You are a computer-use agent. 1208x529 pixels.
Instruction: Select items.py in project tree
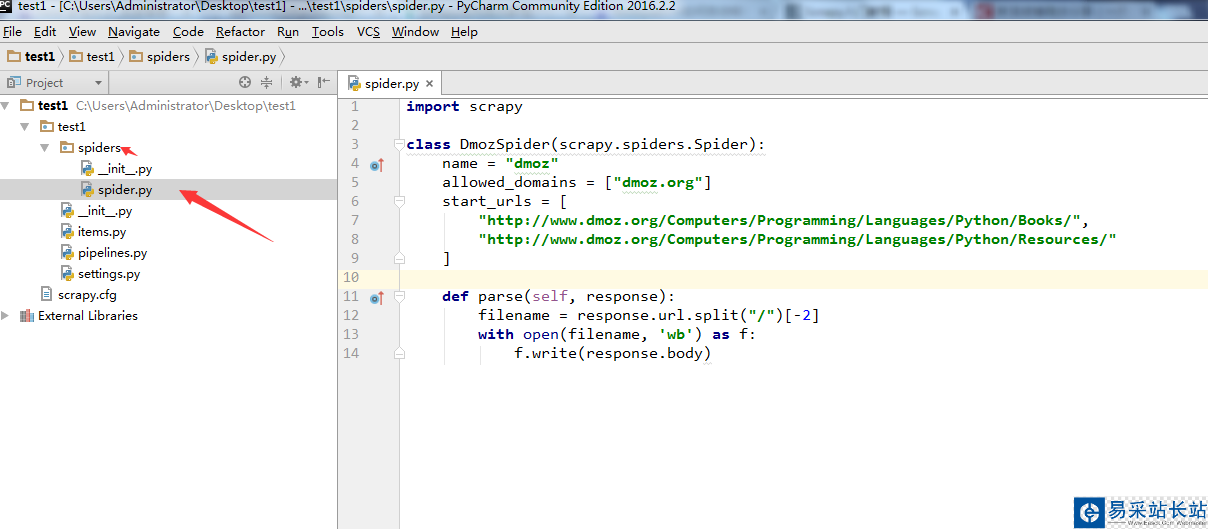(x=102, y=232)
